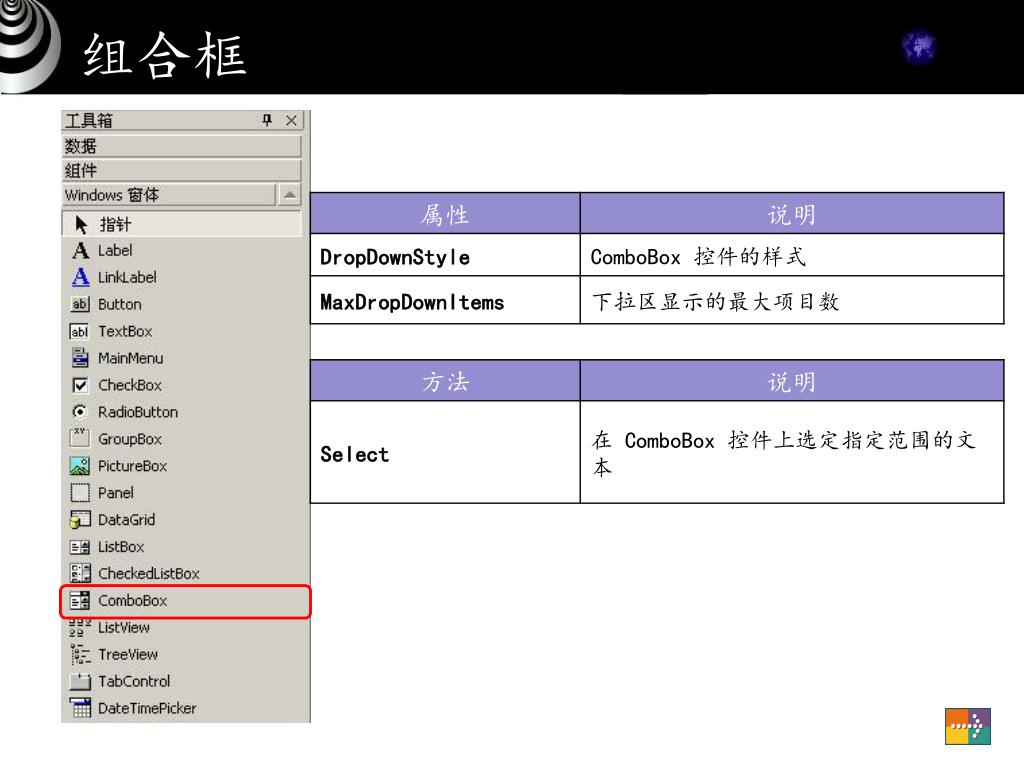This screenshot has width=1024, height=768.
Task: Select the RadioButton control icon
Action: (80, 412)
